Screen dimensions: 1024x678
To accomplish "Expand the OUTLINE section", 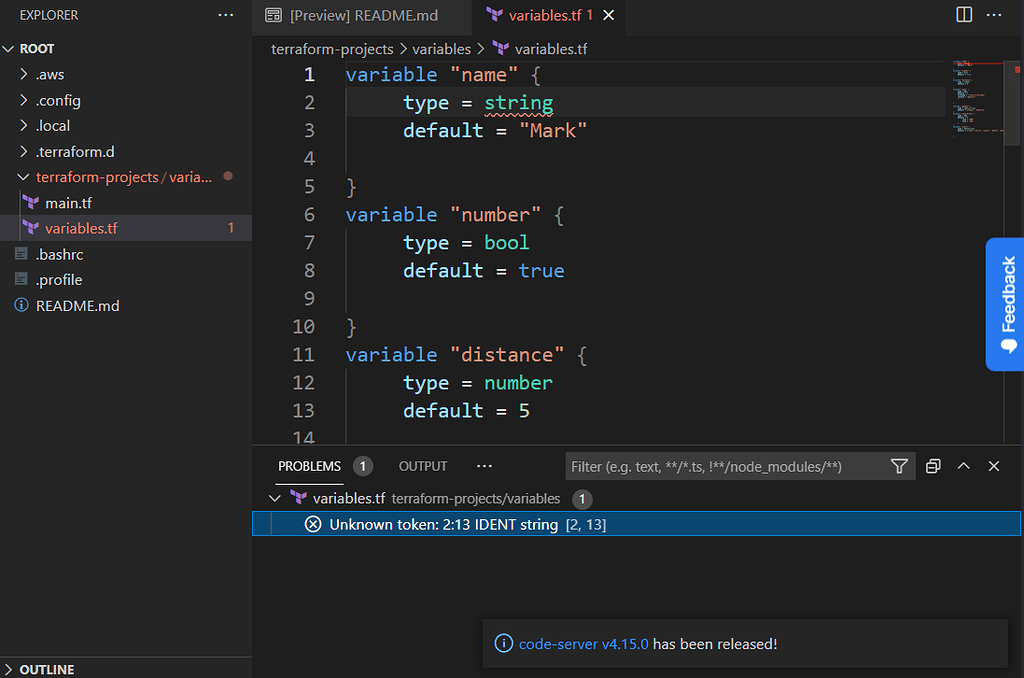I will (x=46, y=669).
